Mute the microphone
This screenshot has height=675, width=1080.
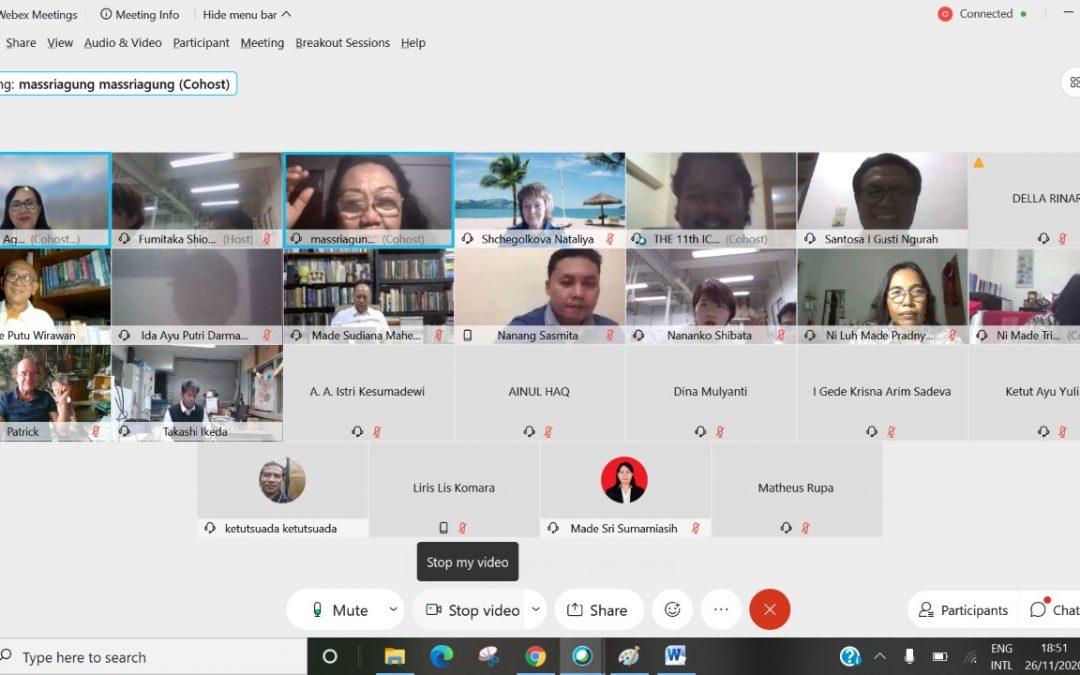click(340, 610)
